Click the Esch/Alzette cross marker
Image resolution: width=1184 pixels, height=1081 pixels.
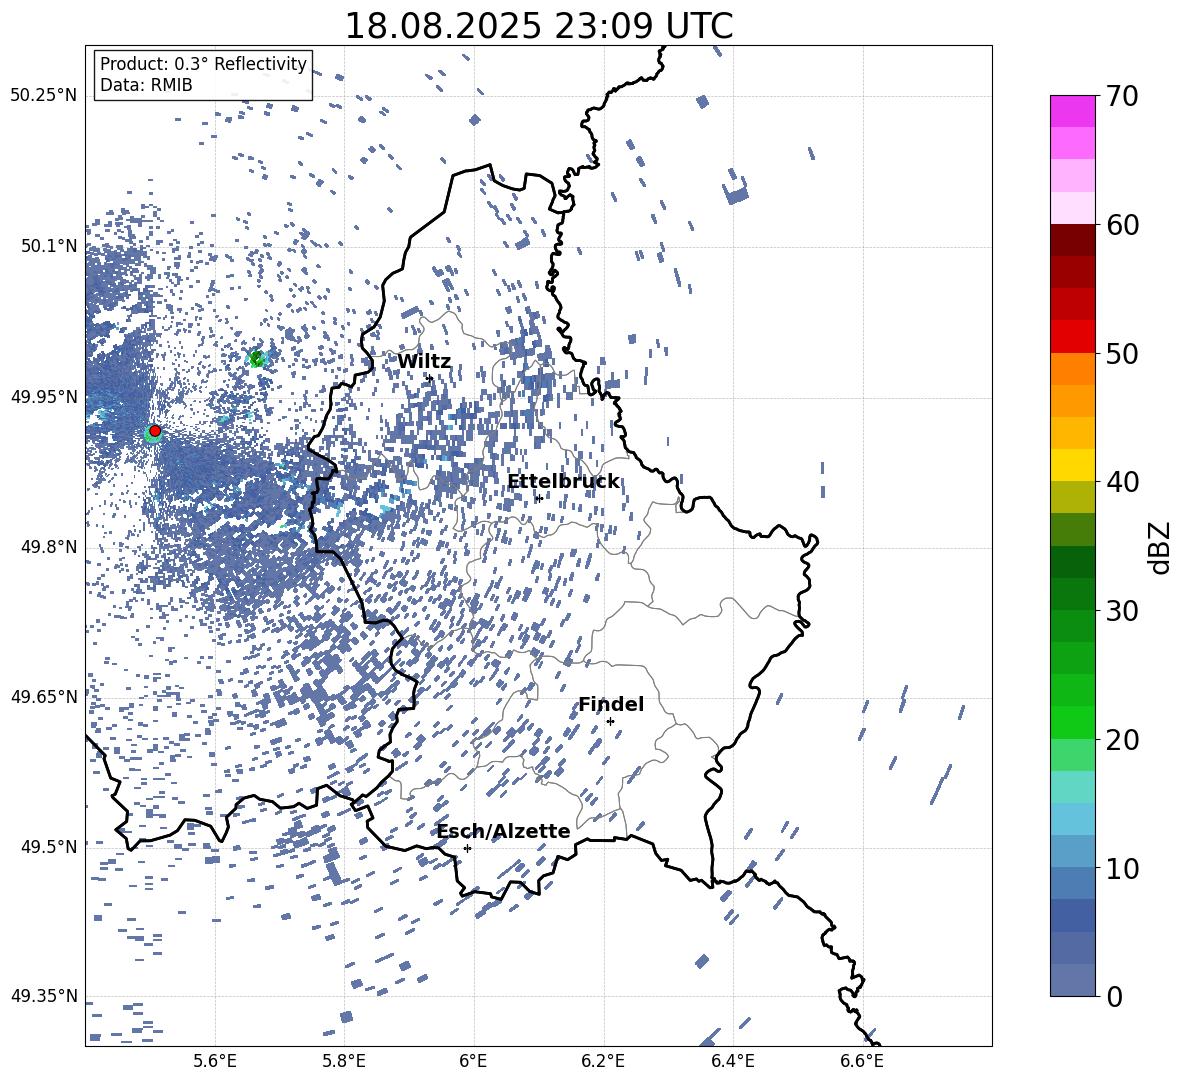point(467,848)
